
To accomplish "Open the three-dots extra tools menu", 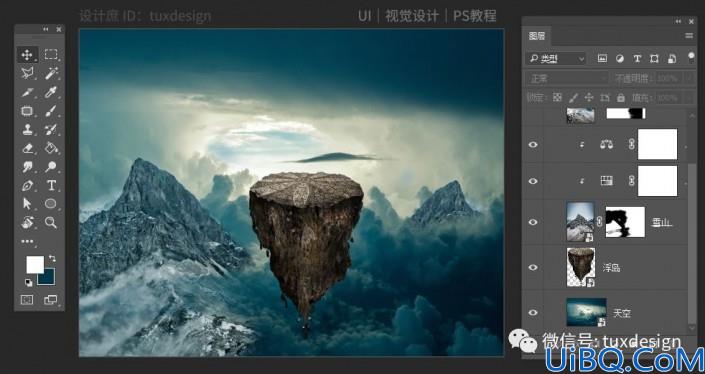I will click(x=27, y=241).
